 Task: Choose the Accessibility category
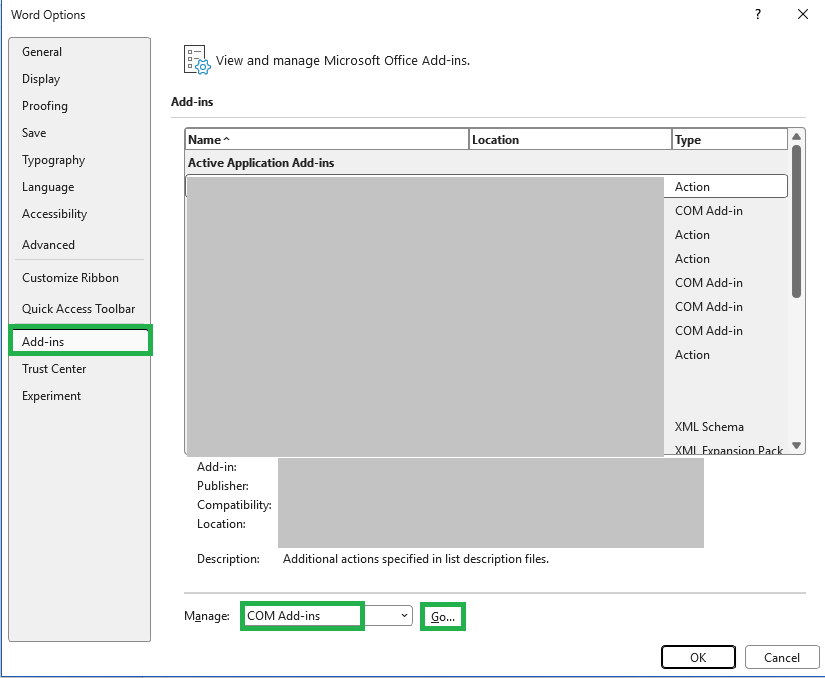click(79, 214)
